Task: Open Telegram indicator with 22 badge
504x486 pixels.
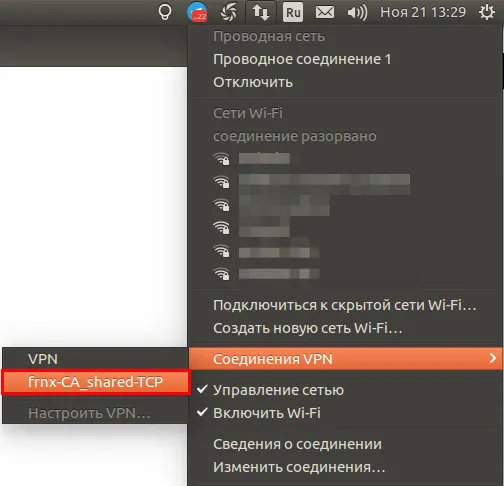Action: (x=197, y=12)
